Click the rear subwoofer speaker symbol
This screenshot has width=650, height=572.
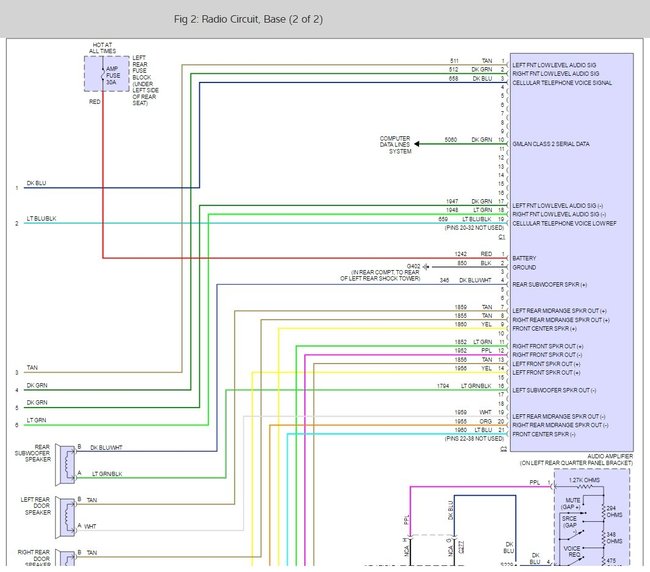[66, 464]
